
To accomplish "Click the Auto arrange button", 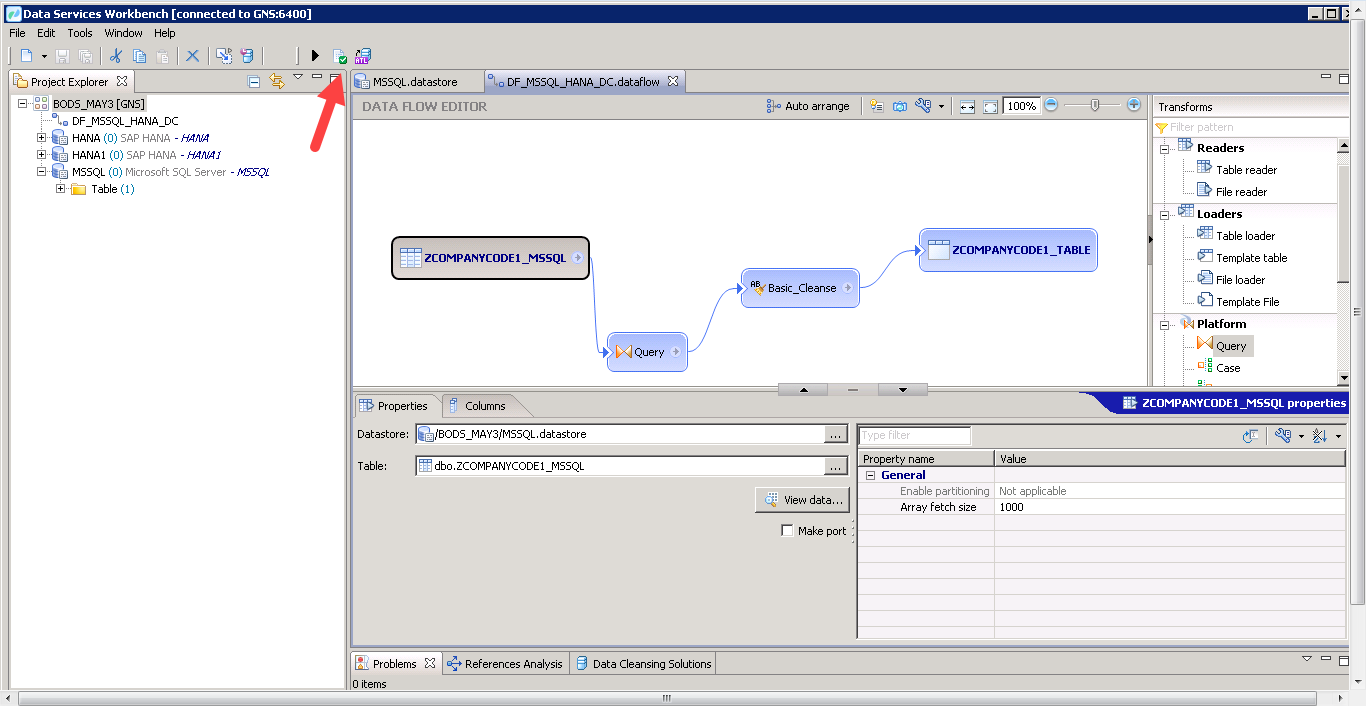I will click(808, 106).
